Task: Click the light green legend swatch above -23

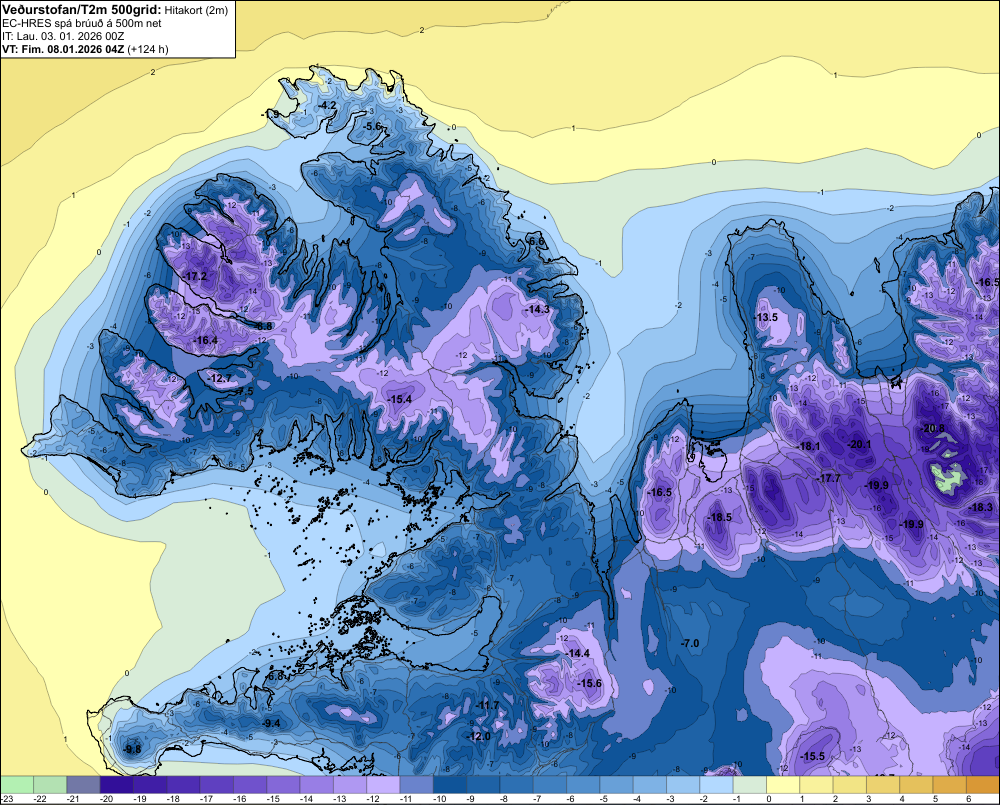Action: 17,785
